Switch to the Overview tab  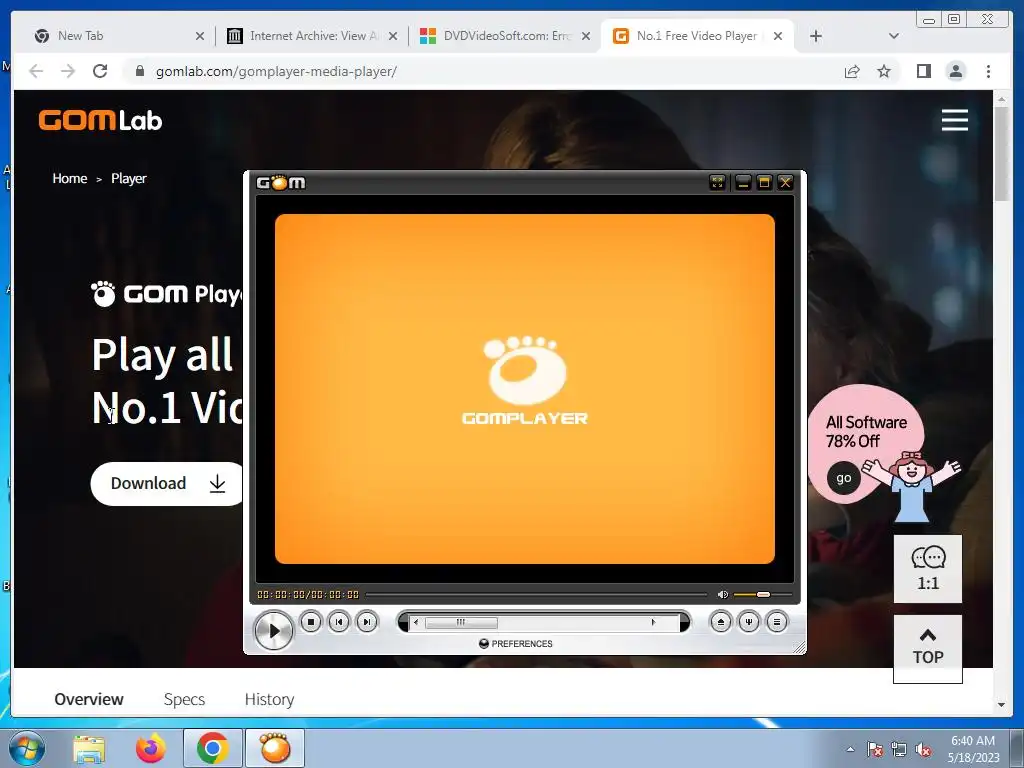coord(89,699)
